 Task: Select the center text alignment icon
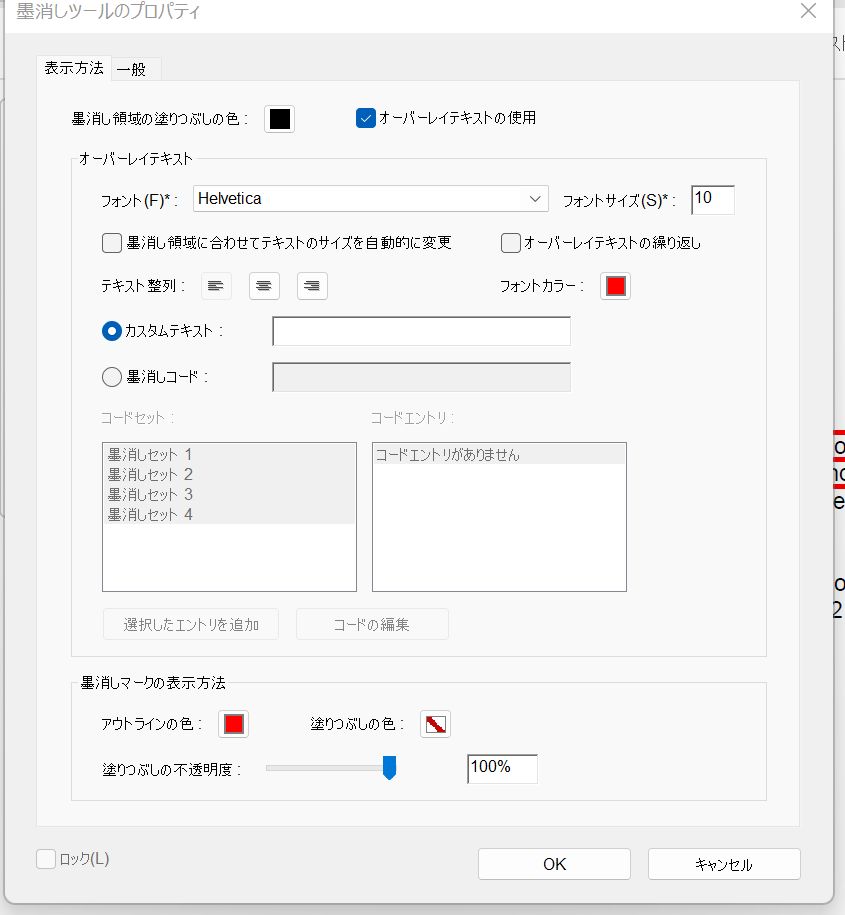pos(264,286)
